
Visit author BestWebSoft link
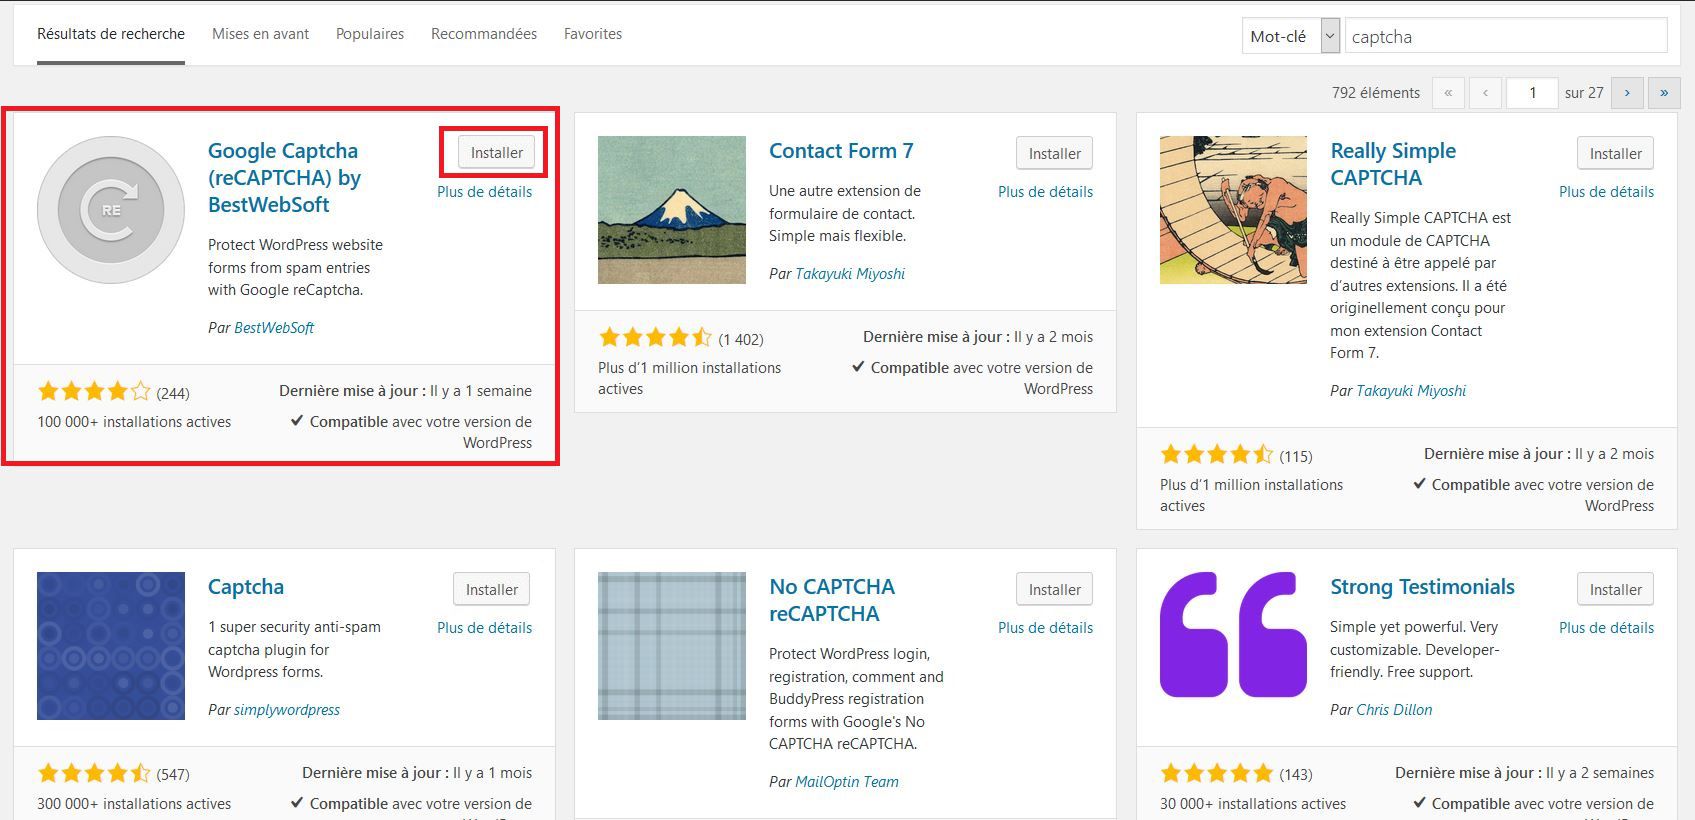pos(274,328)
